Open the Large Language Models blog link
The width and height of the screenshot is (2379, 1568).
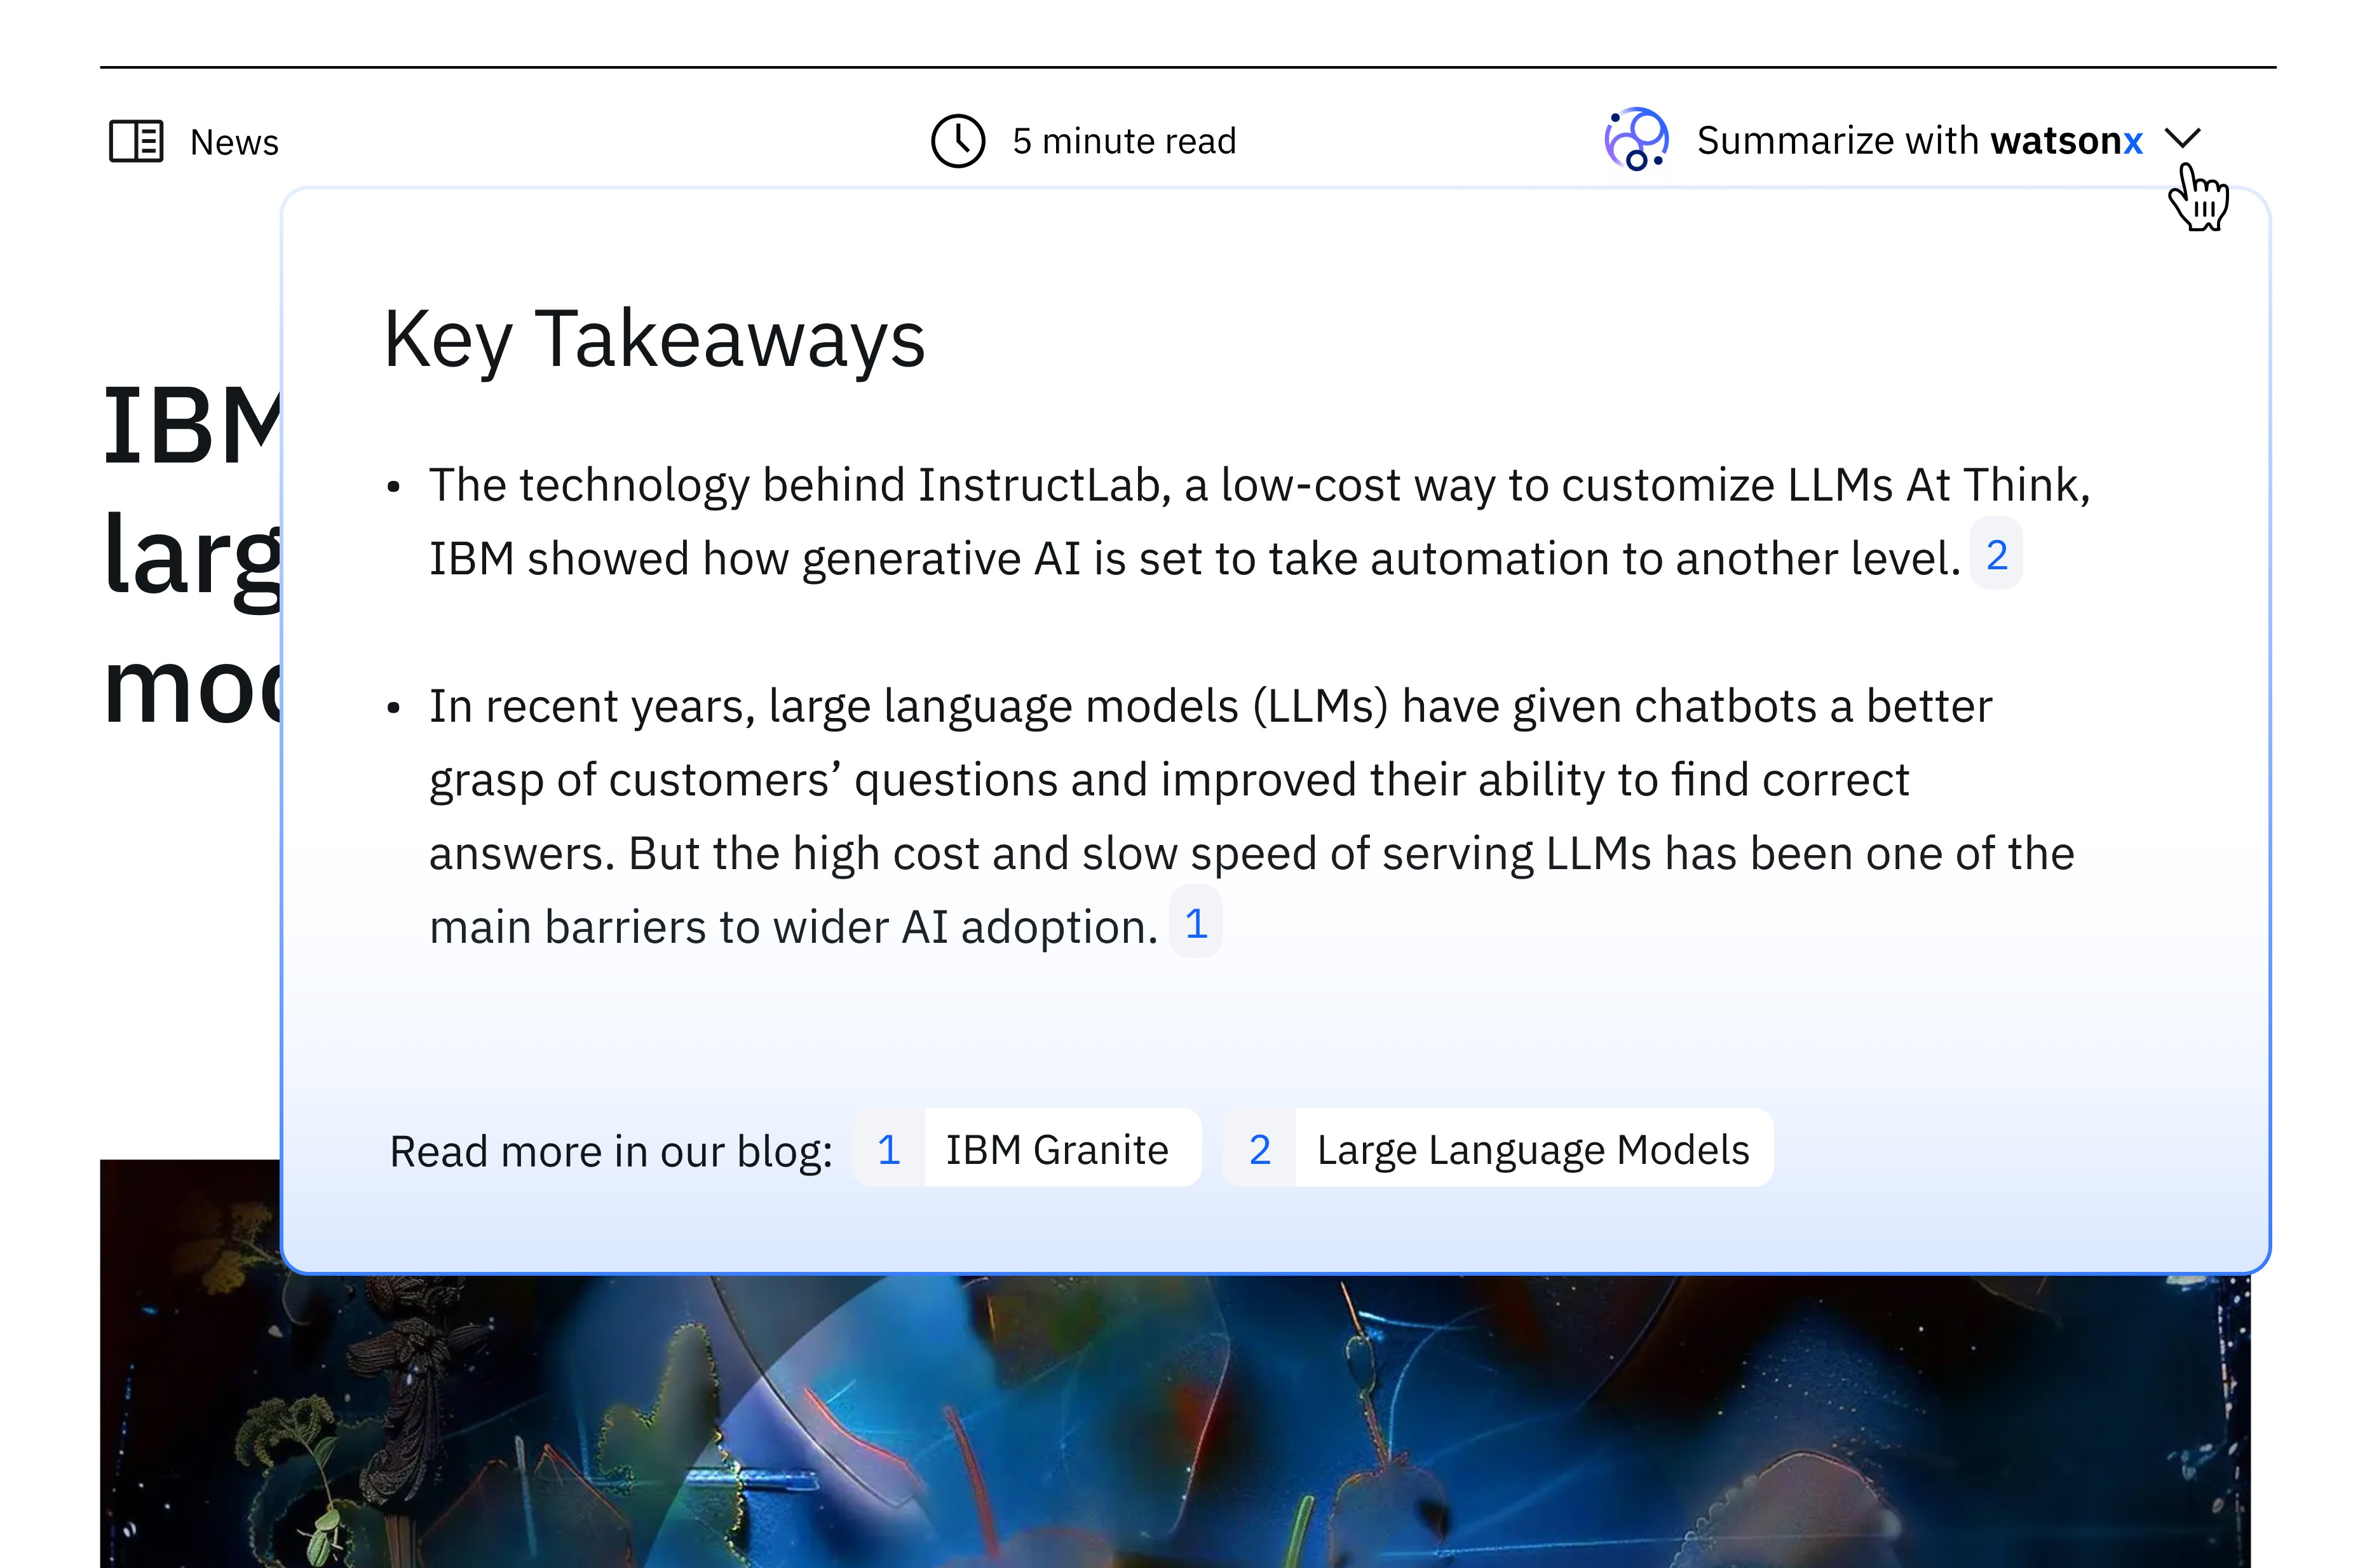[x=1498, y=1149]
